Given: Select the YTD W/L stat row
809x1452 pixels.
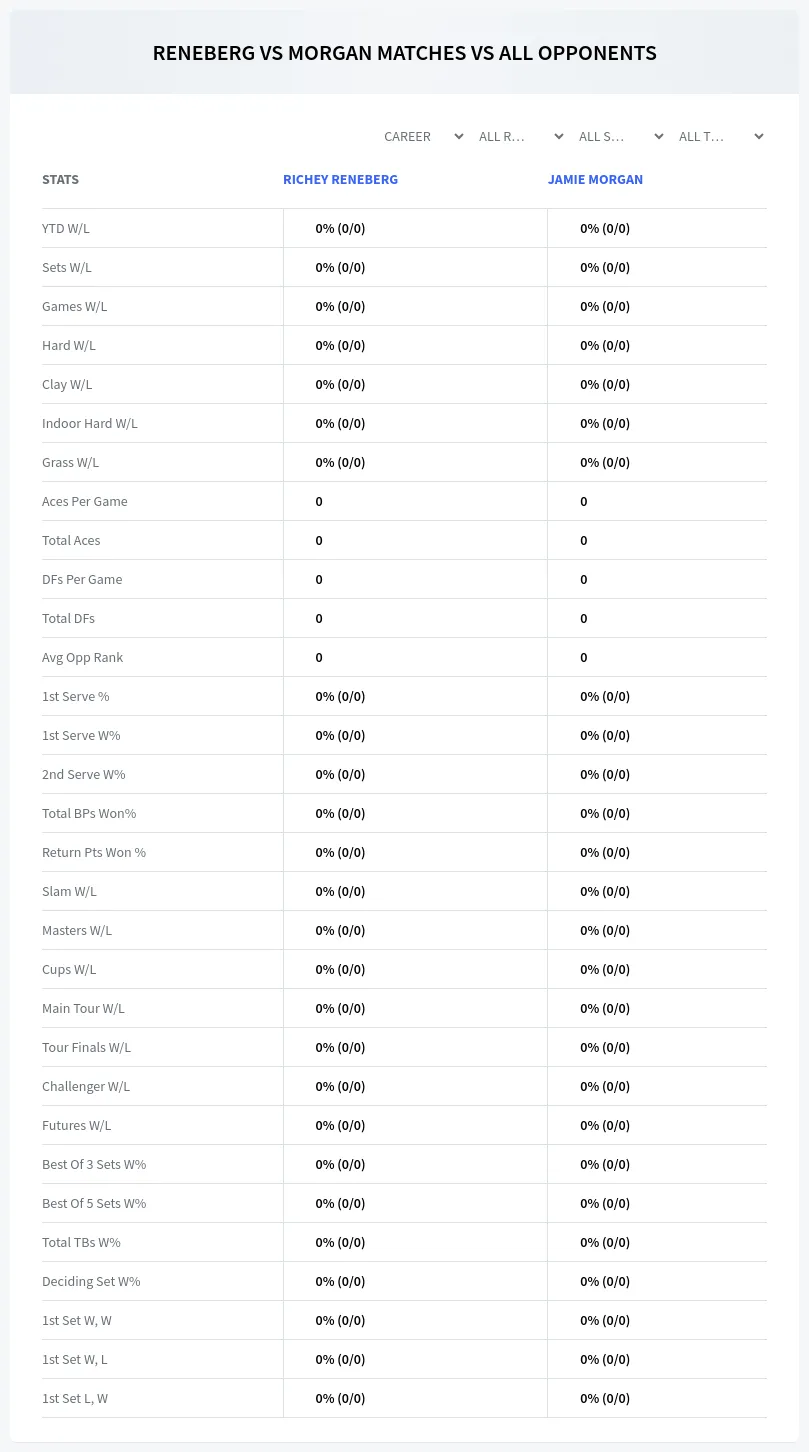Looking at the screenshot, I should point(404,228).
